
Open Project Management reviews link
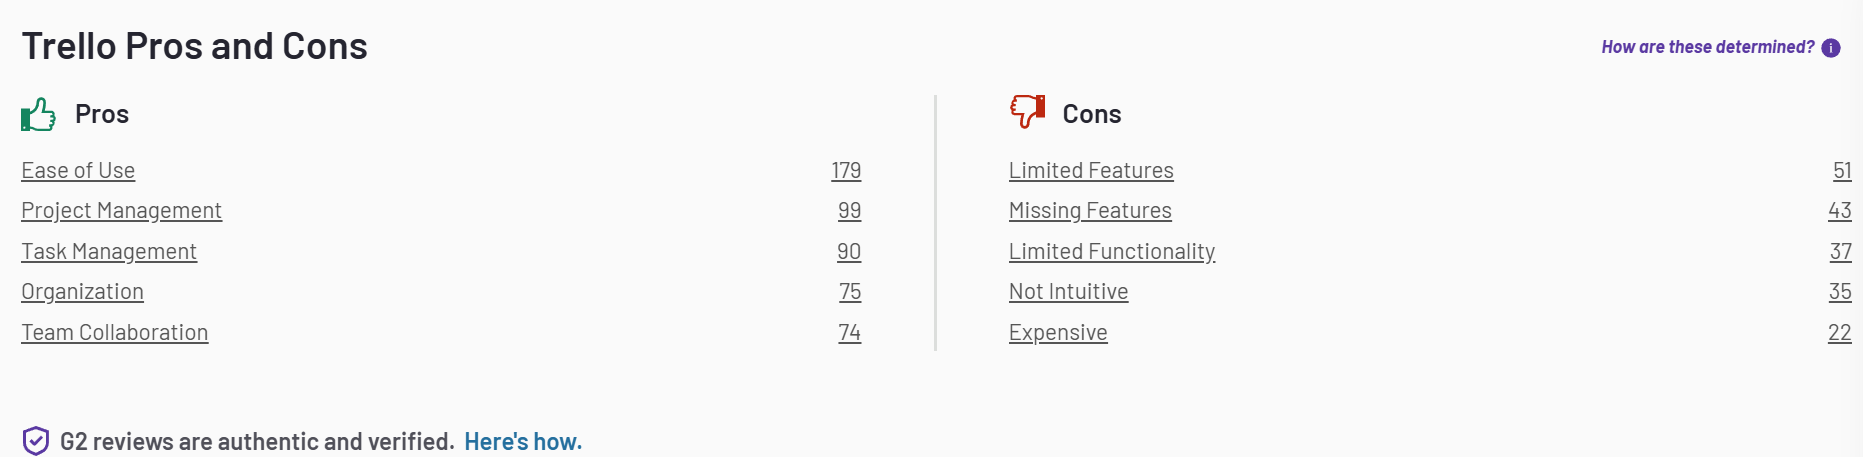[x=122, y=211]
